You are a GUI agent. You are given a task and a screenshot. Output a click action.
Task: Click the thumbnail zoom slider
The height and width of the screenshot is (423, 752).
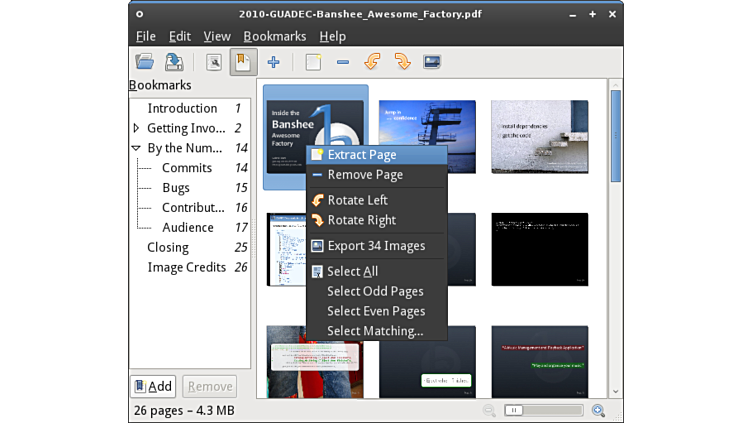coord(543,410)
